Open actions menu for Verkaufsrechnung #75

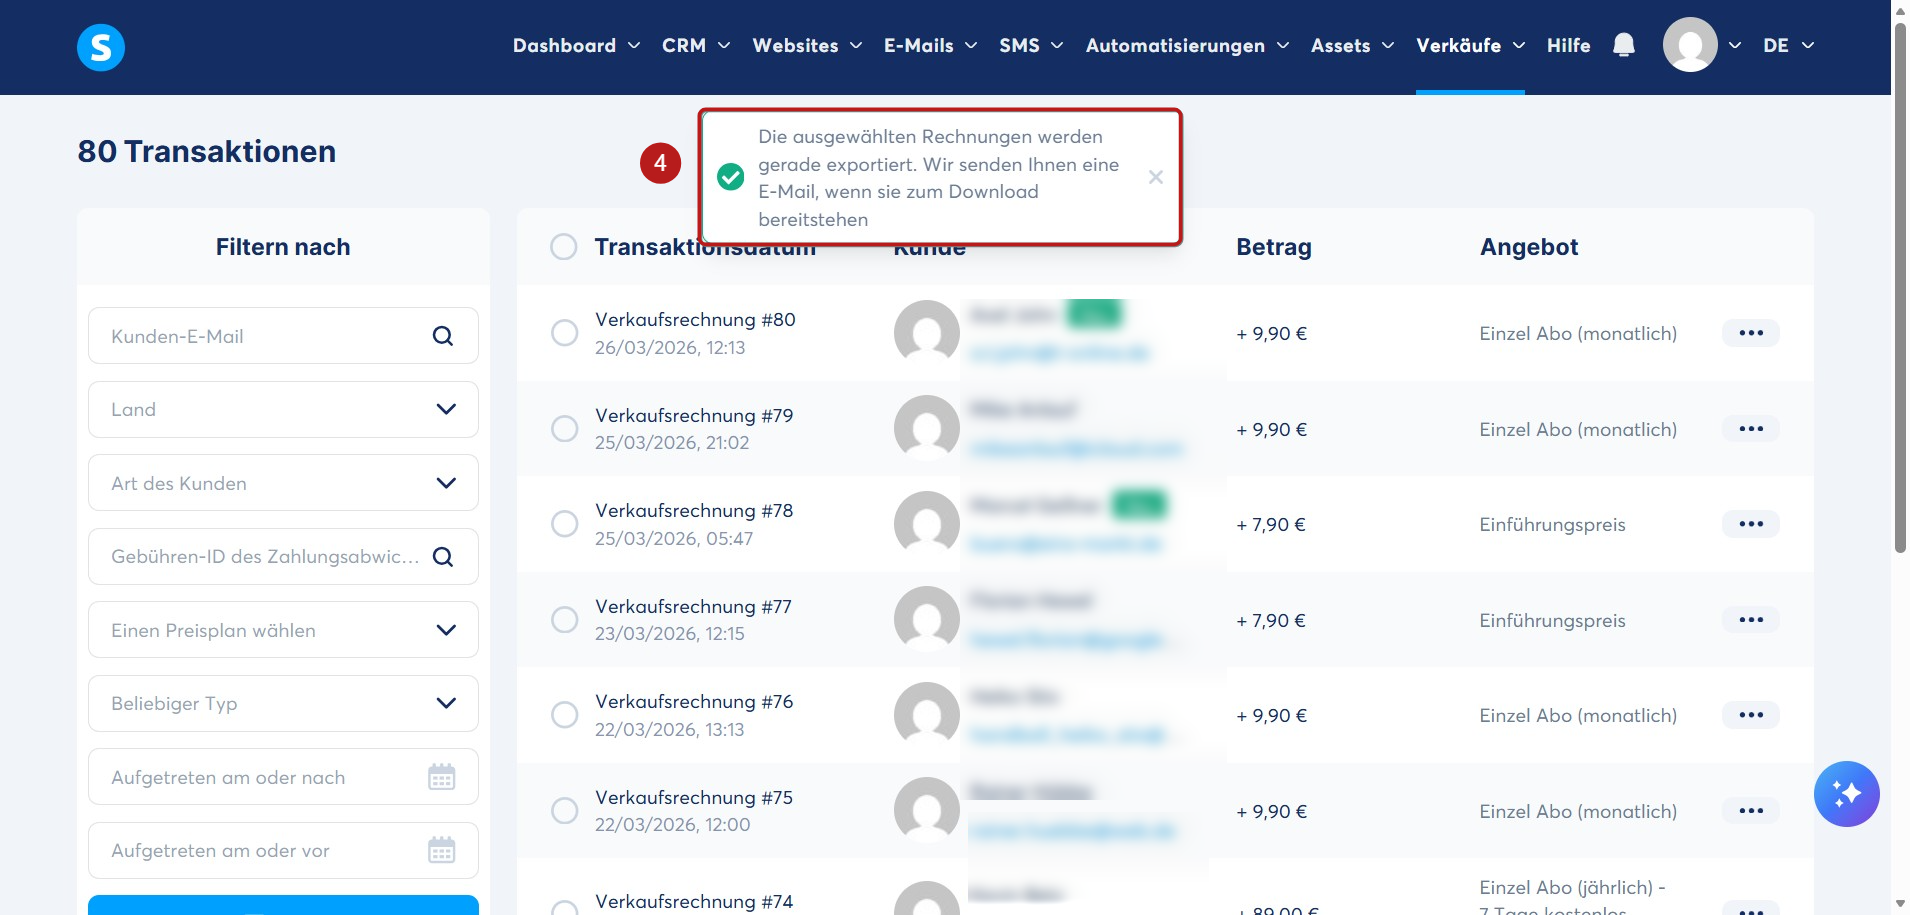pos(1751,811)
